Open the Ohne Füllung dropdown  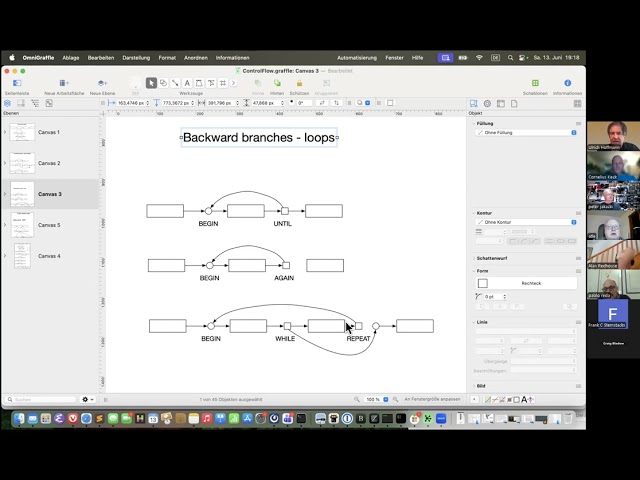[x=526, y=133]
